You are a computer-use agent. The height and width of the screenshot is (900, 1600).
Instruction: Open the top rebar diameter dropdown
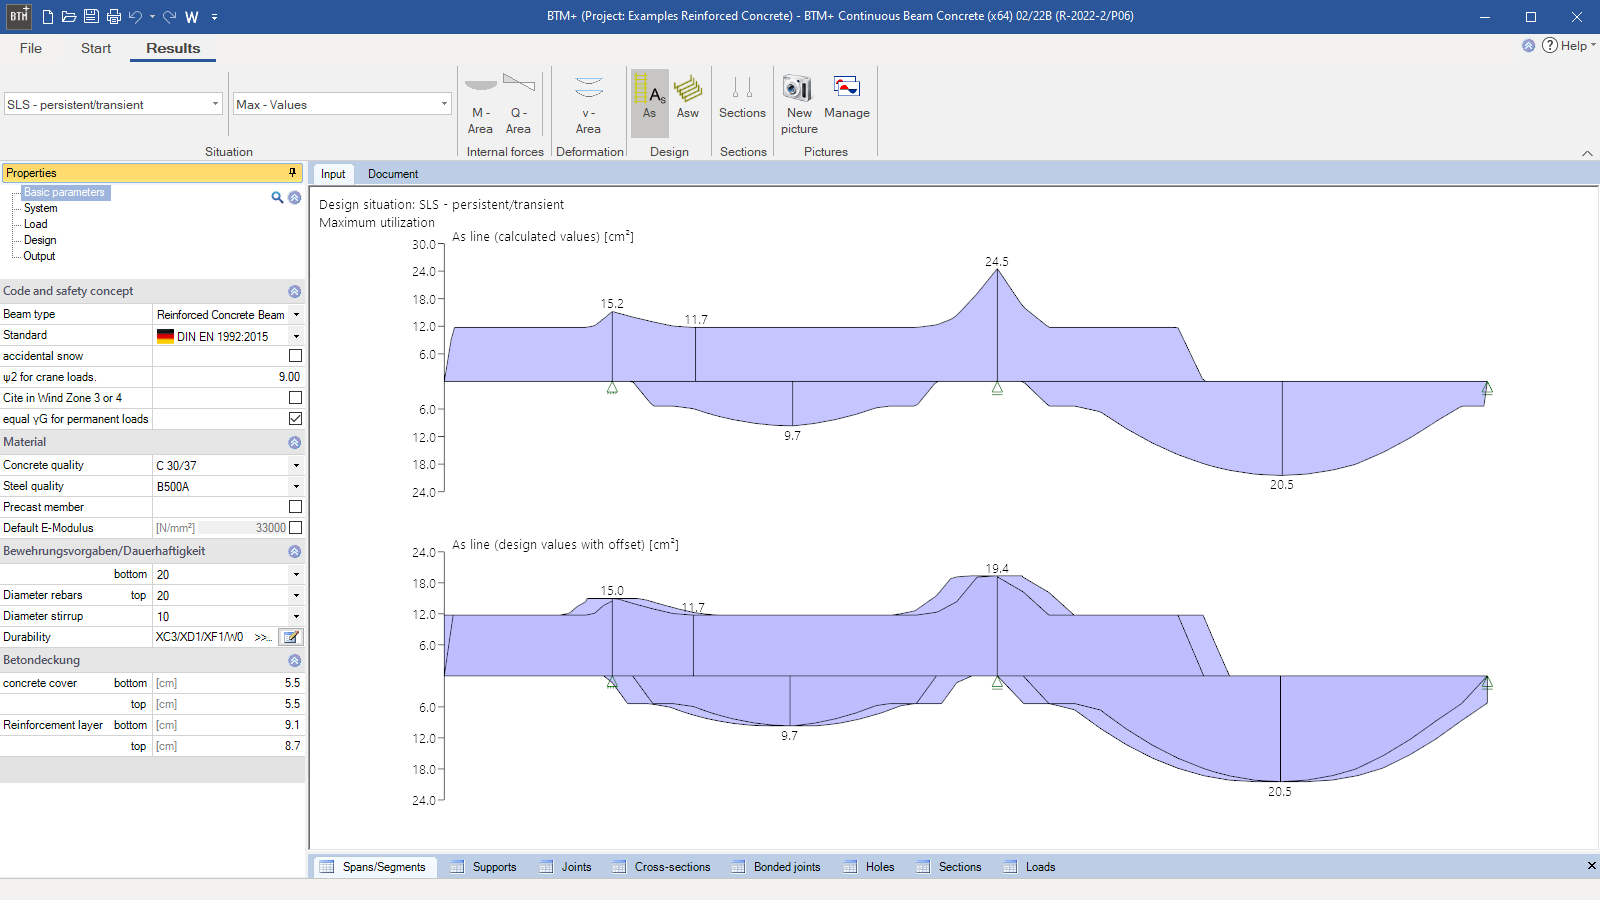(296, 595)
